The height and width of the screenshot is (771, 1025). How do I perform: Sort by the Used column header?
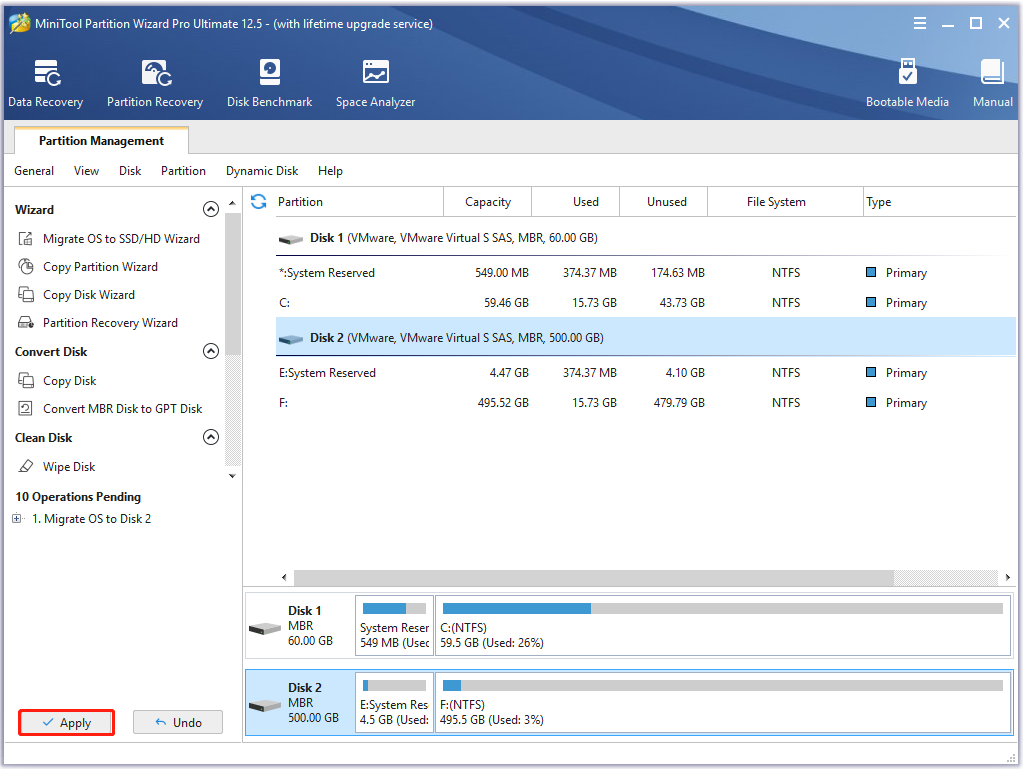tap(576, 201)
